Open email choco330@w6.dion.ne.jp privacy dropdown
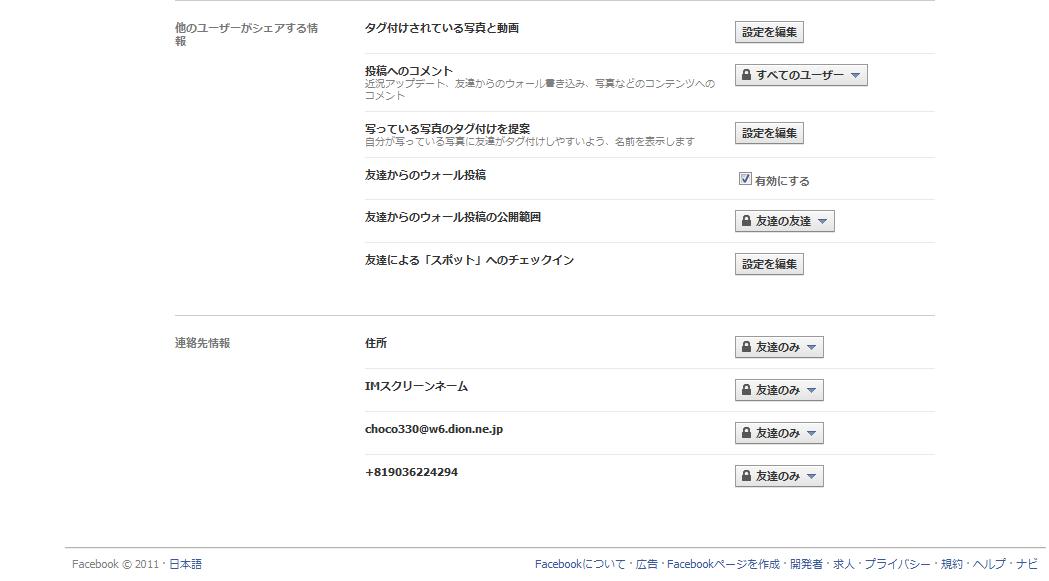Screen dimensions: 1049x581 (x=779, y=433)
